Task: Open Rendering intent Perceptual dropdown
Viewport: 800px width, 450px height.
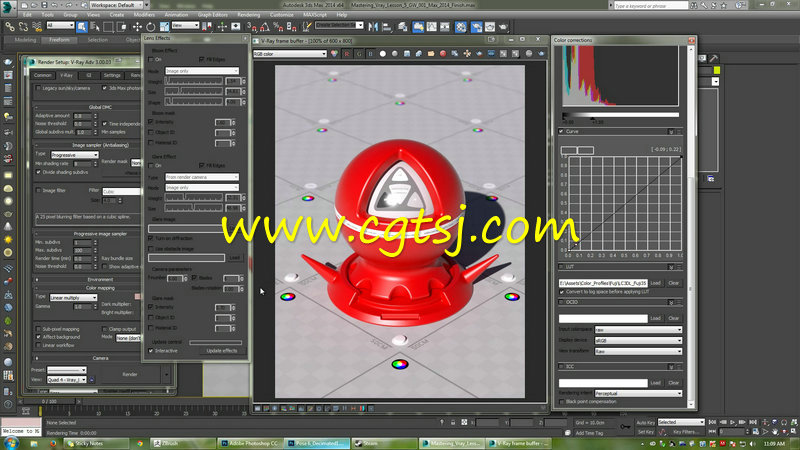Action: click(x=638, y=393)
